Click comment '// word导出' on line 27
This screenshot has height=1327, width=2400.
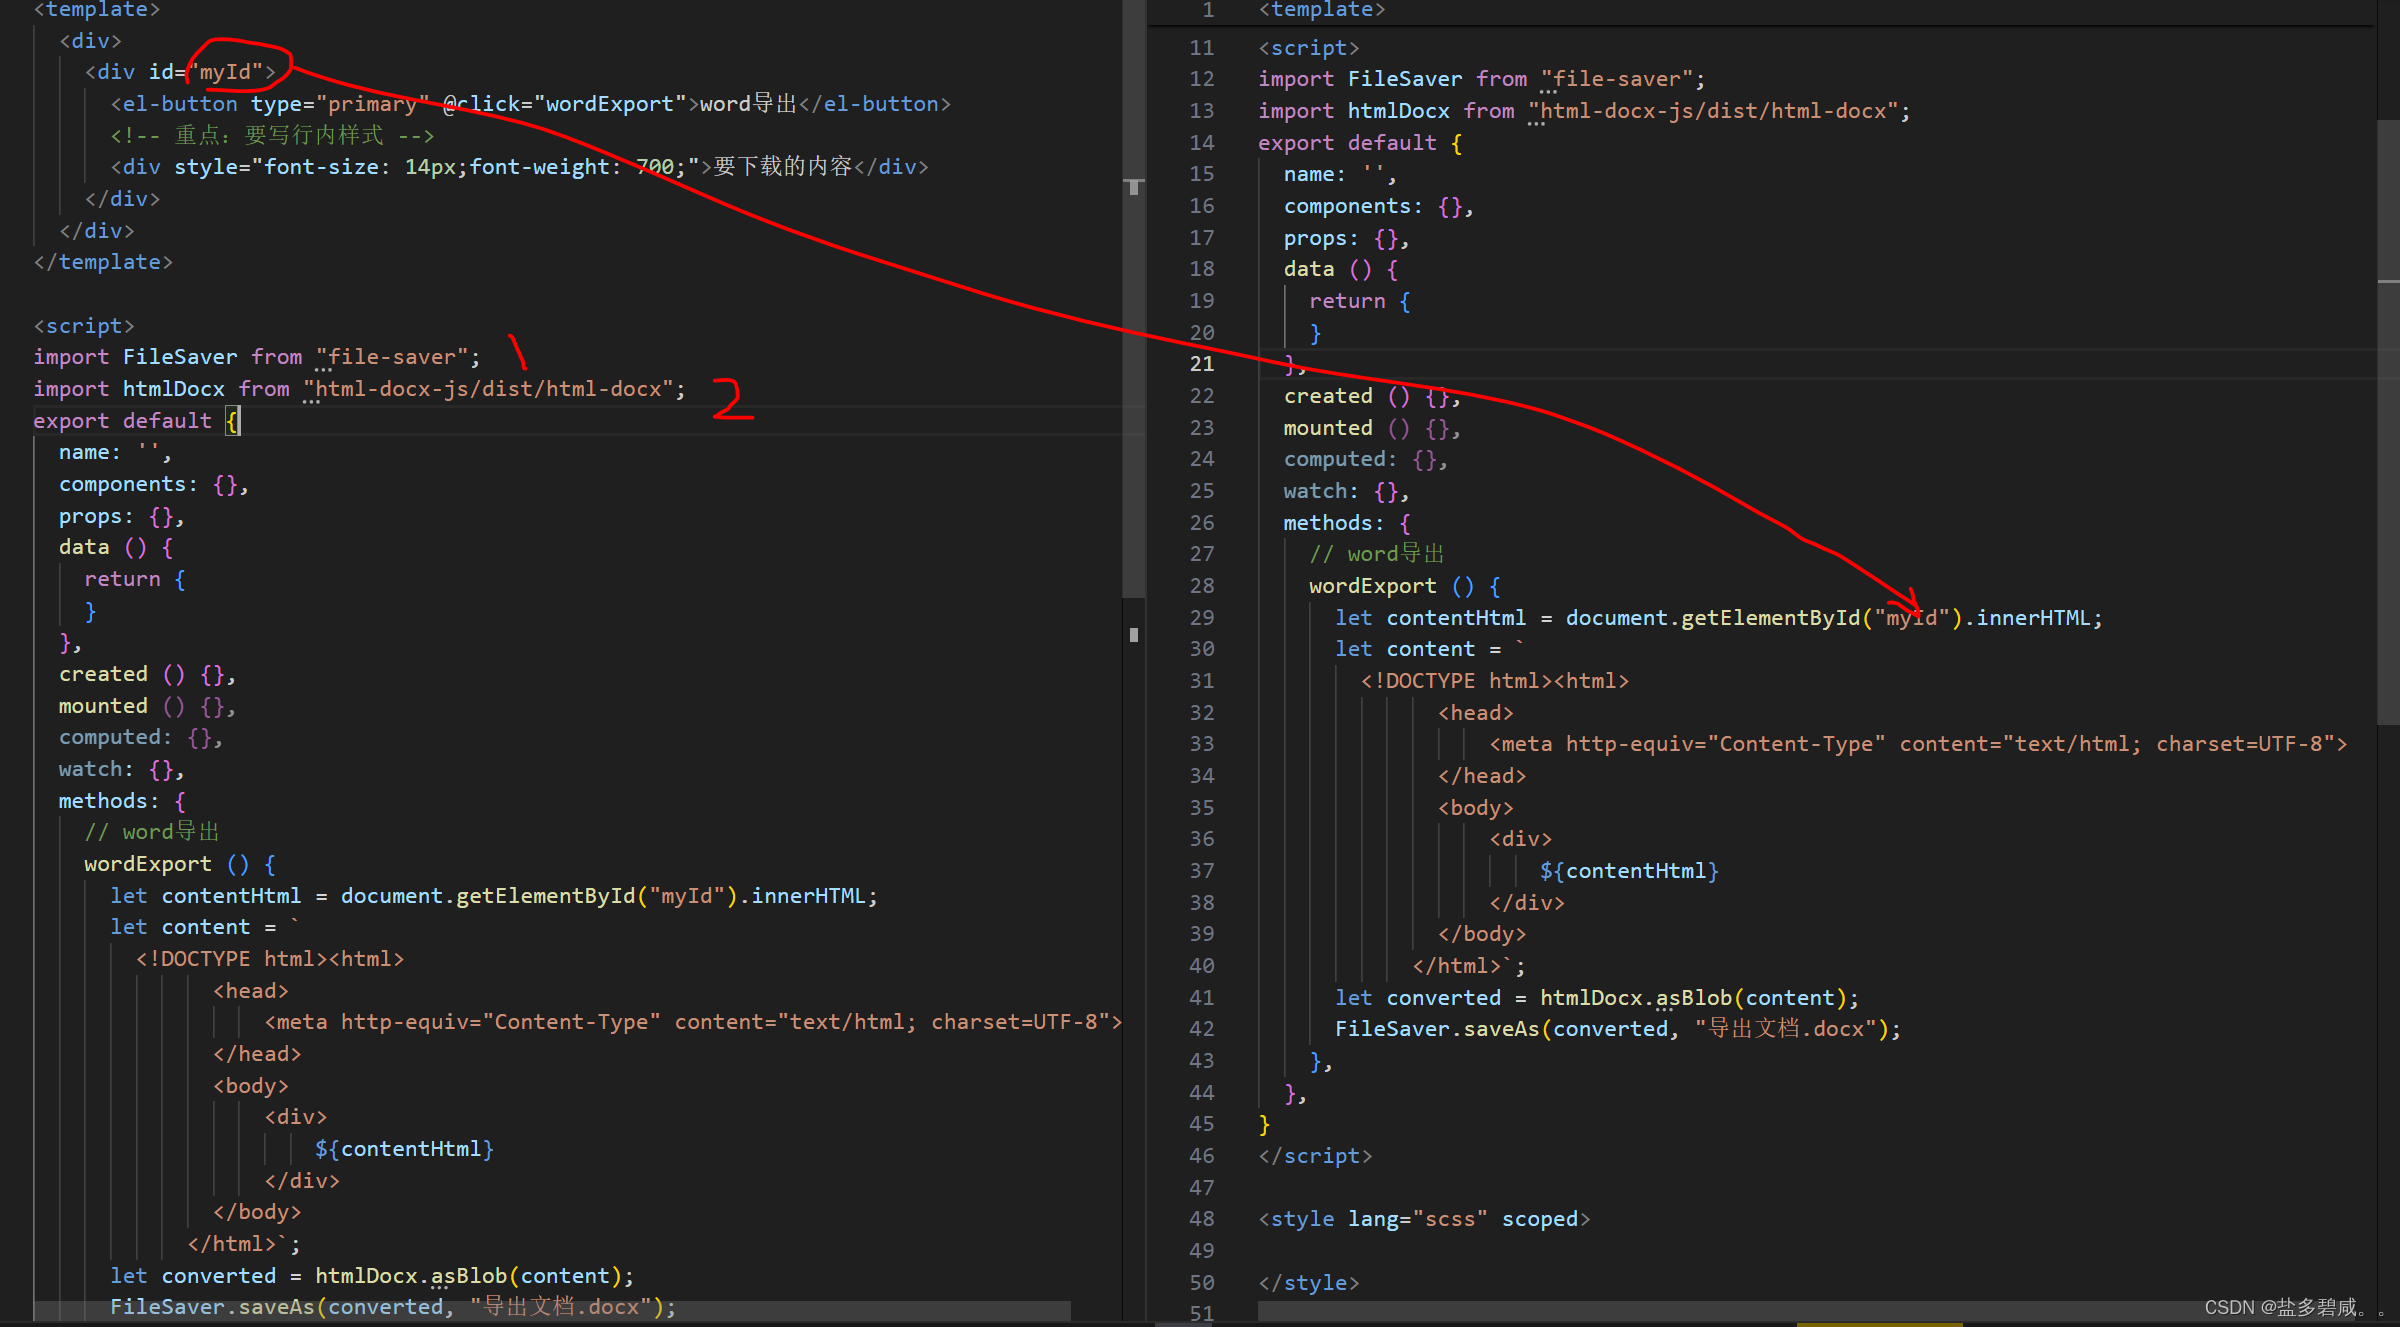(1377, 554)
